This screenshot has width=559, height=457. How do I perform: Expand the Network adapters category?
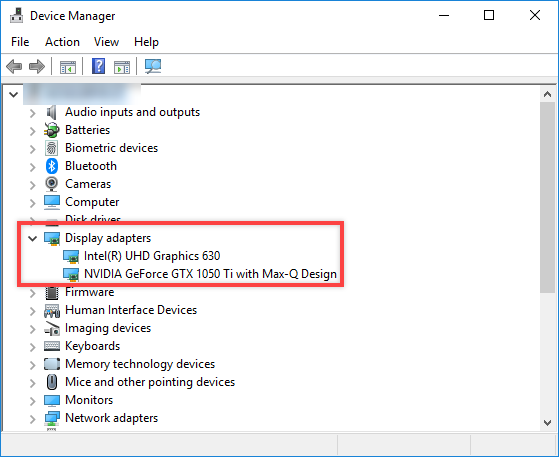(32, 419)
